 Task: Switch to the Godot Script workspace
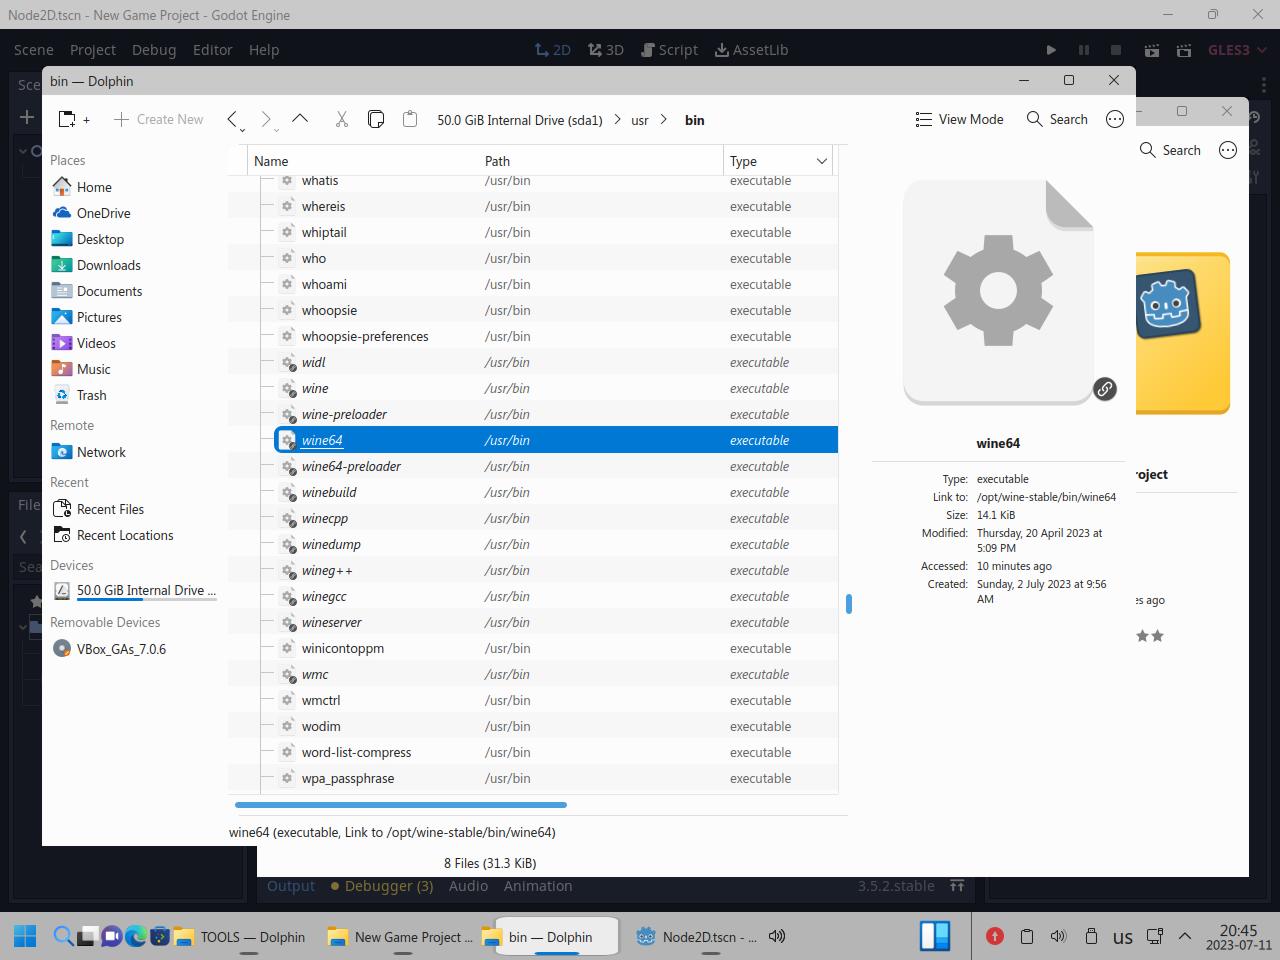click(x=668, y=49)
